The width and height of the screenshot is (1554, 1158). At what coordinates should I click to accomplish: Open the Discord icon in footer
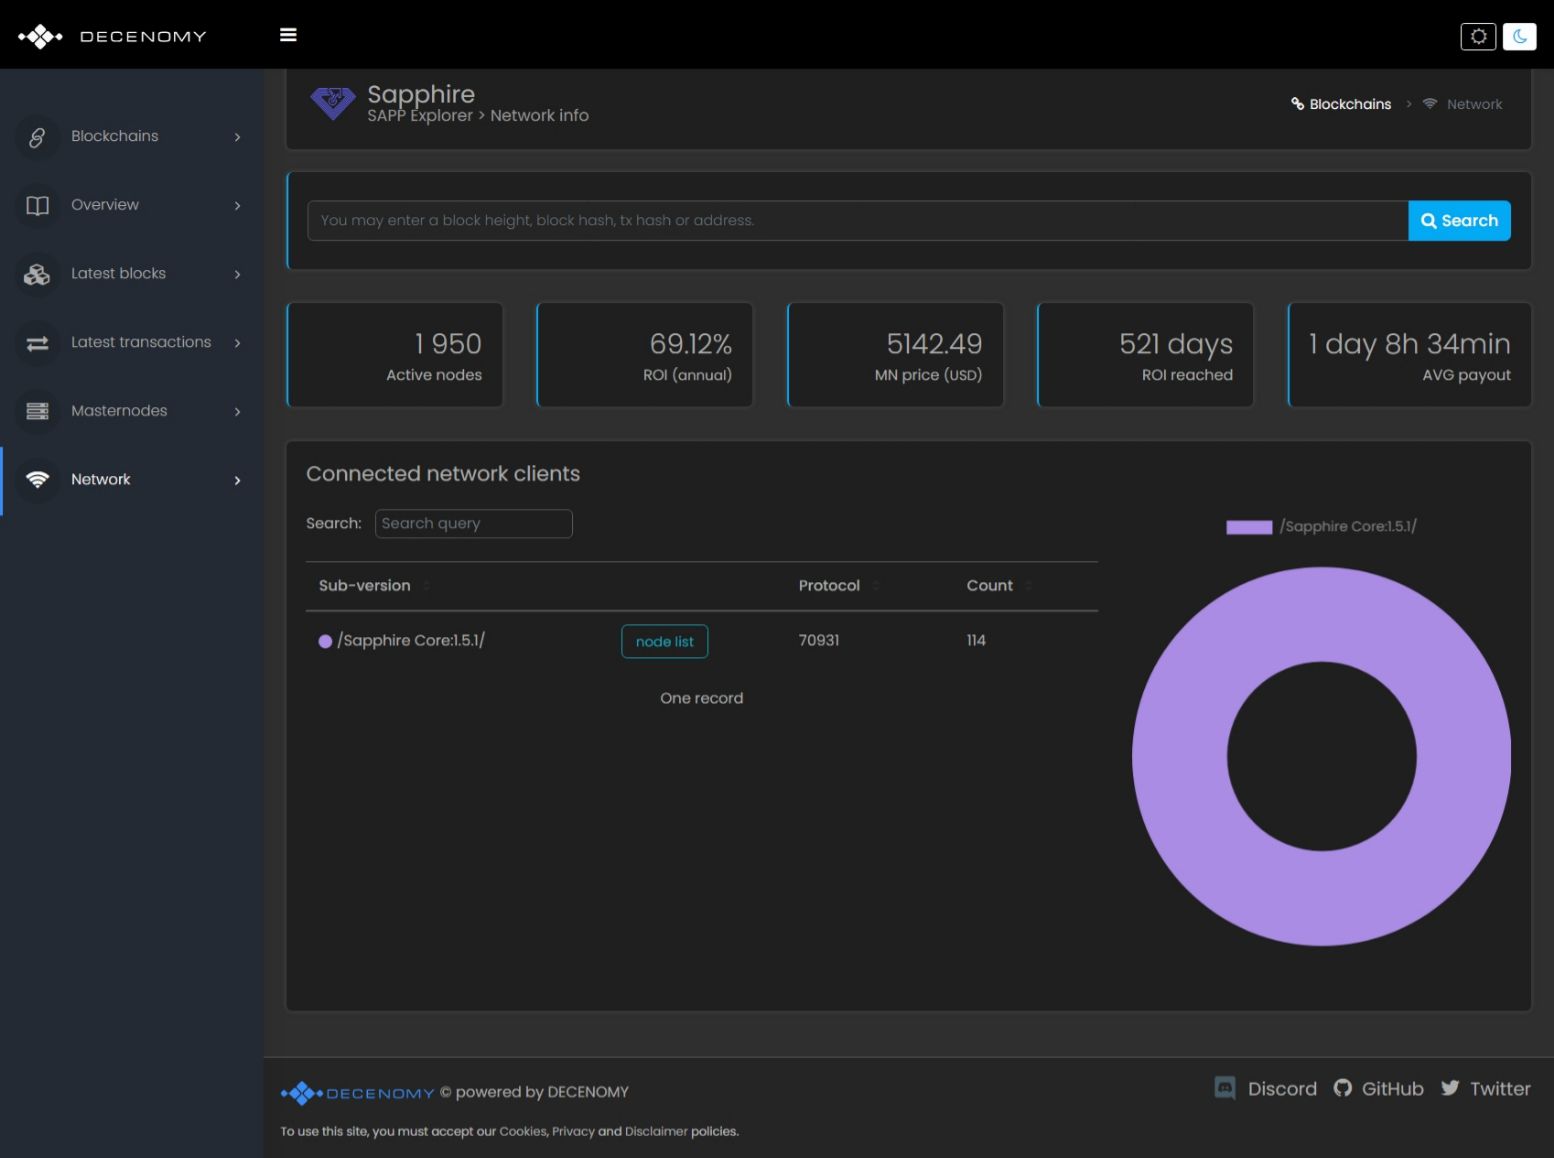1224,1088
